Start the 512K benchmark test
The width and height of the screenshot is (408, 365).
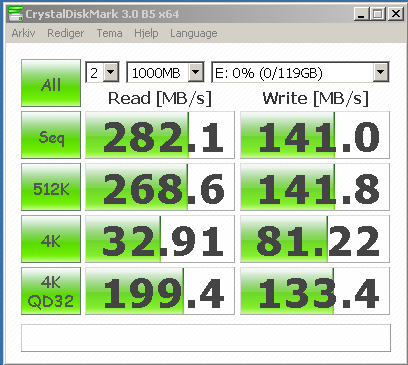click(51, 187)
